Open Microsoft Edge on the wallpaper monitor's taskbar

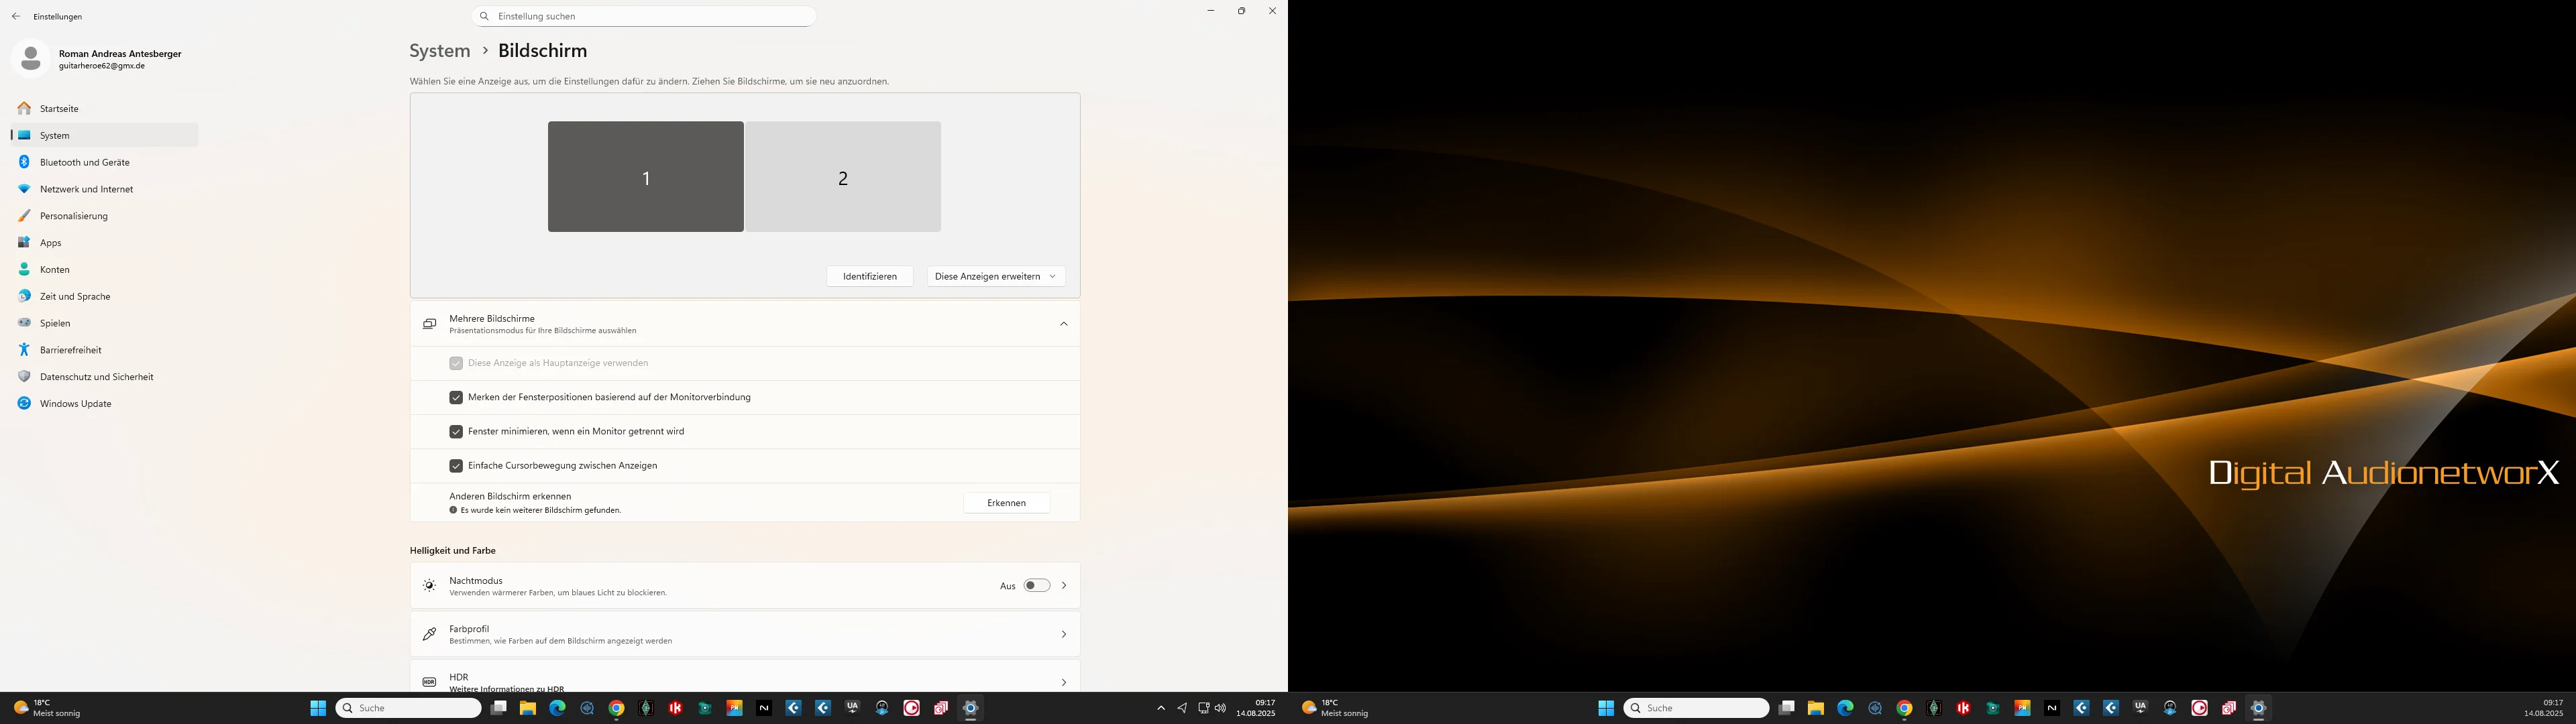tap(1845, 708)
